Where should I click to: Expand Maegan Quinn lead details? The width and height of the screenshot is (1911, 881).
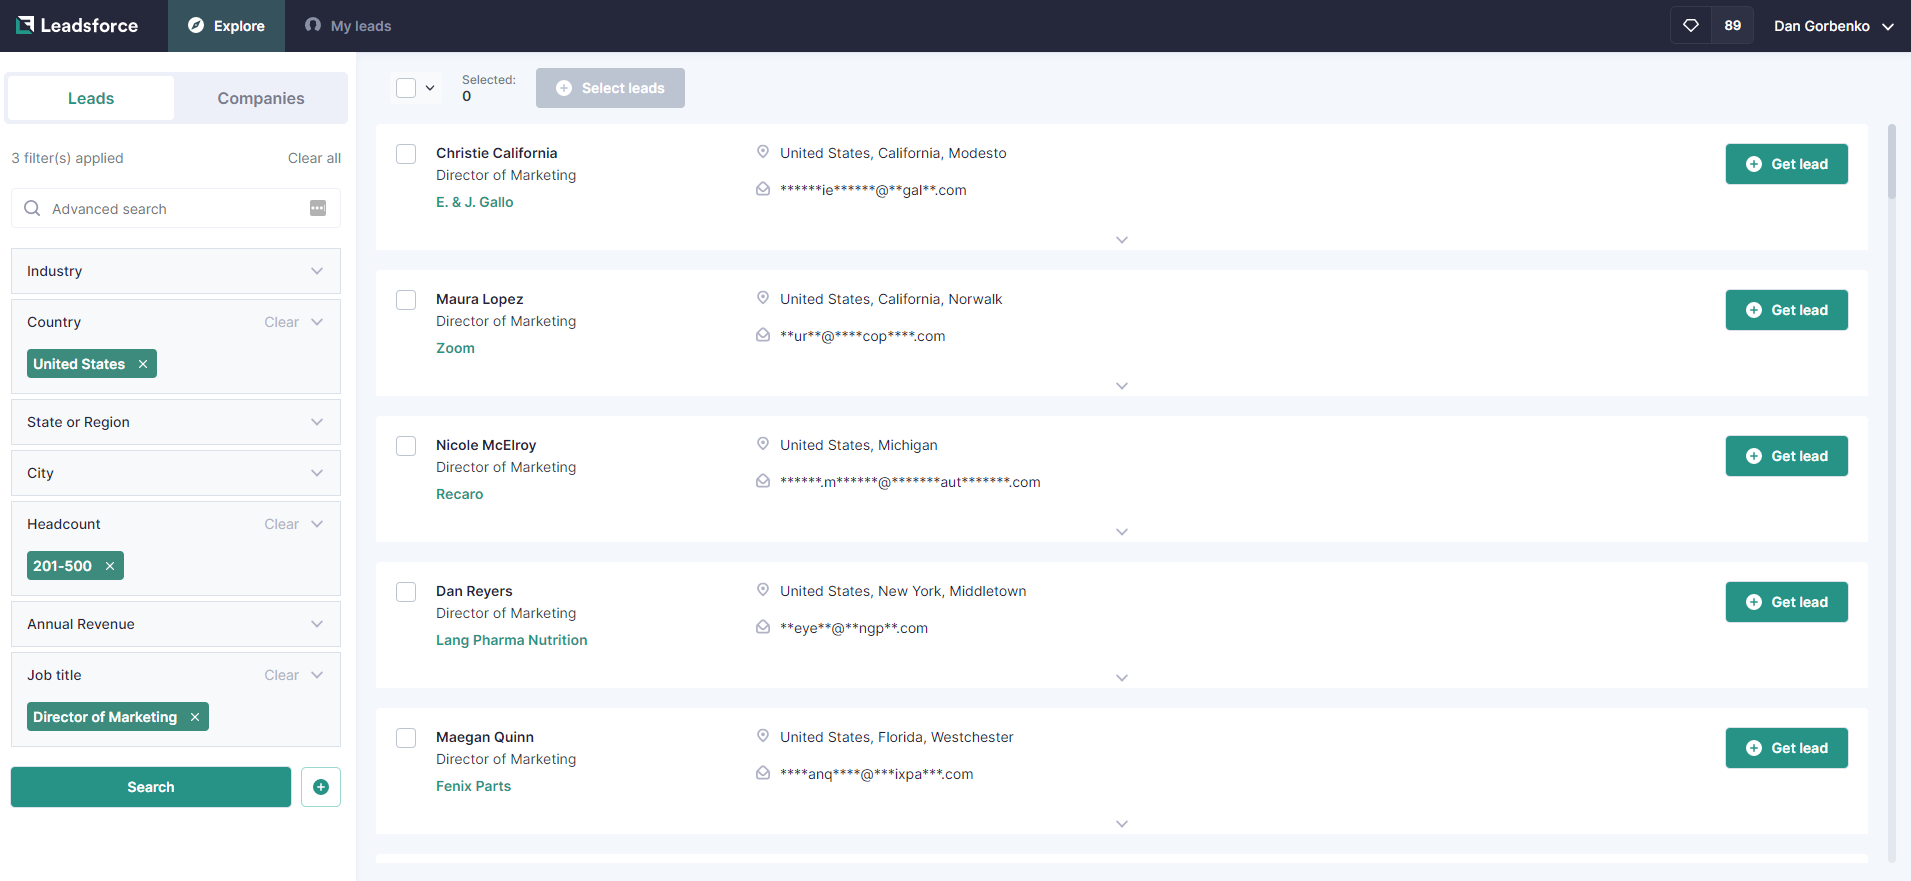(x=1122, y=824)
